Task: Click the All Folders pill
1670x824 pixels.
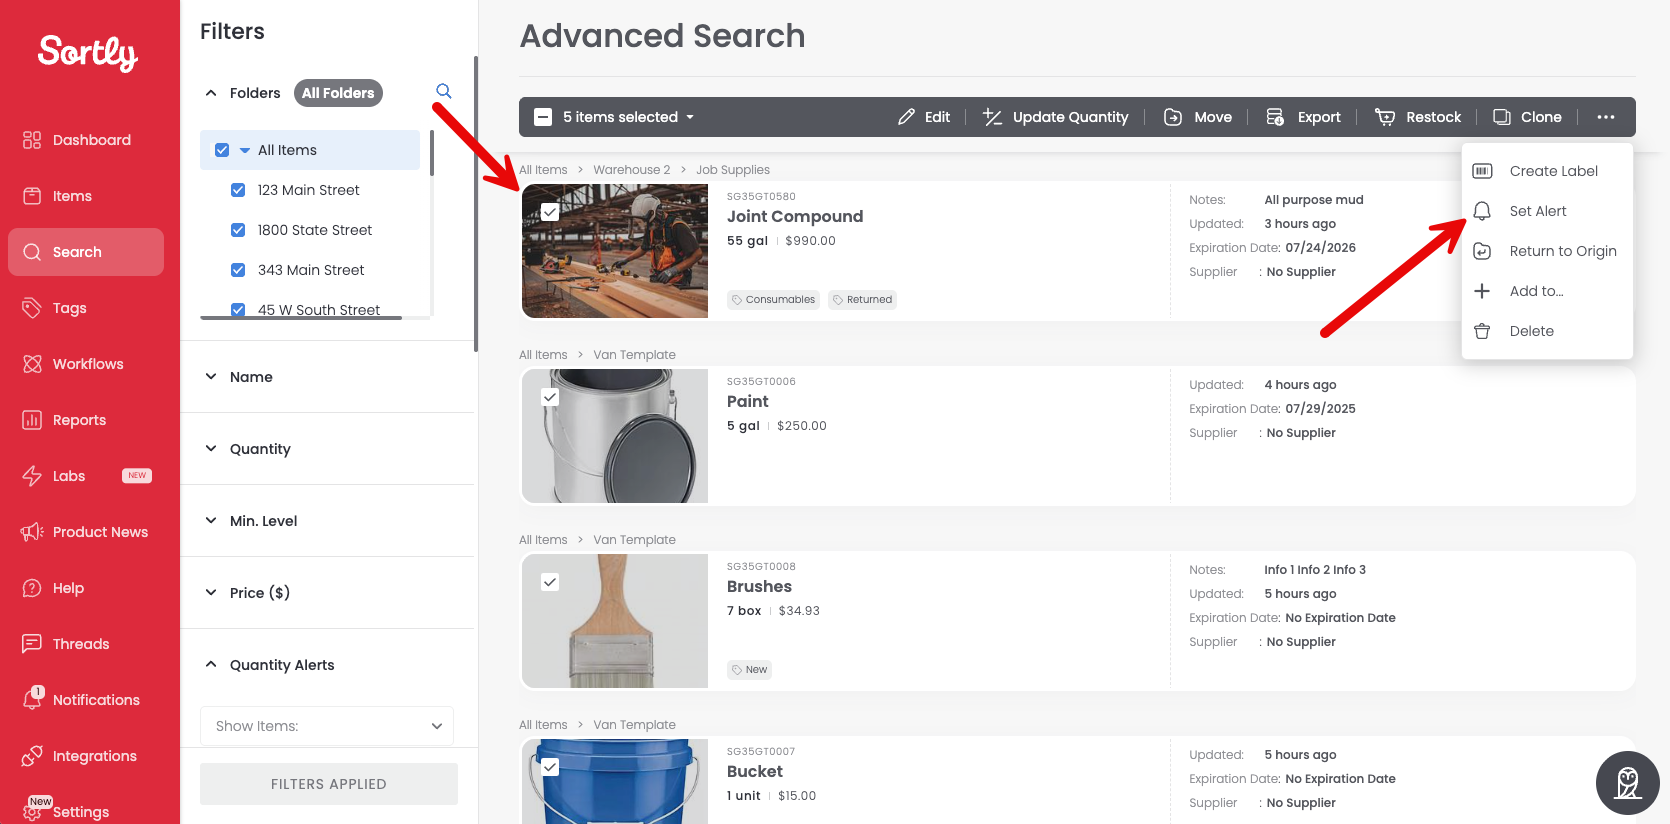Action: point(338,93)
